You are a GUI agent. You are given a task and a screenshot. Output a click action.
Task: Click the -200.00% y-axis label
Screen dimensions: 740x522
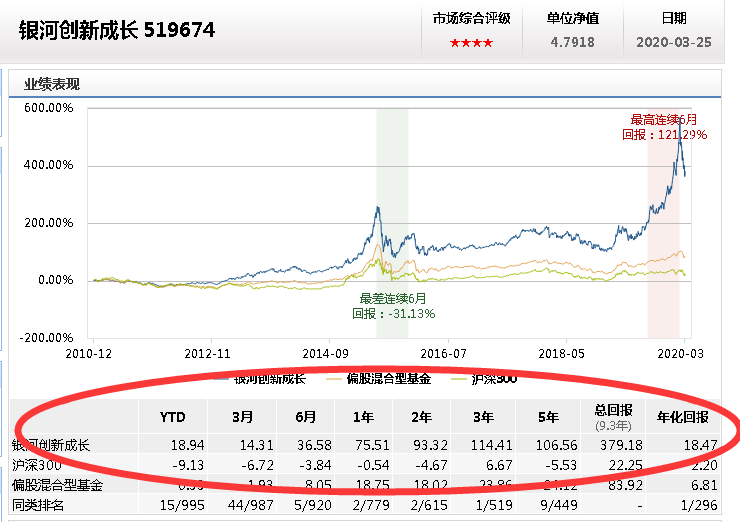click(46, 338)
